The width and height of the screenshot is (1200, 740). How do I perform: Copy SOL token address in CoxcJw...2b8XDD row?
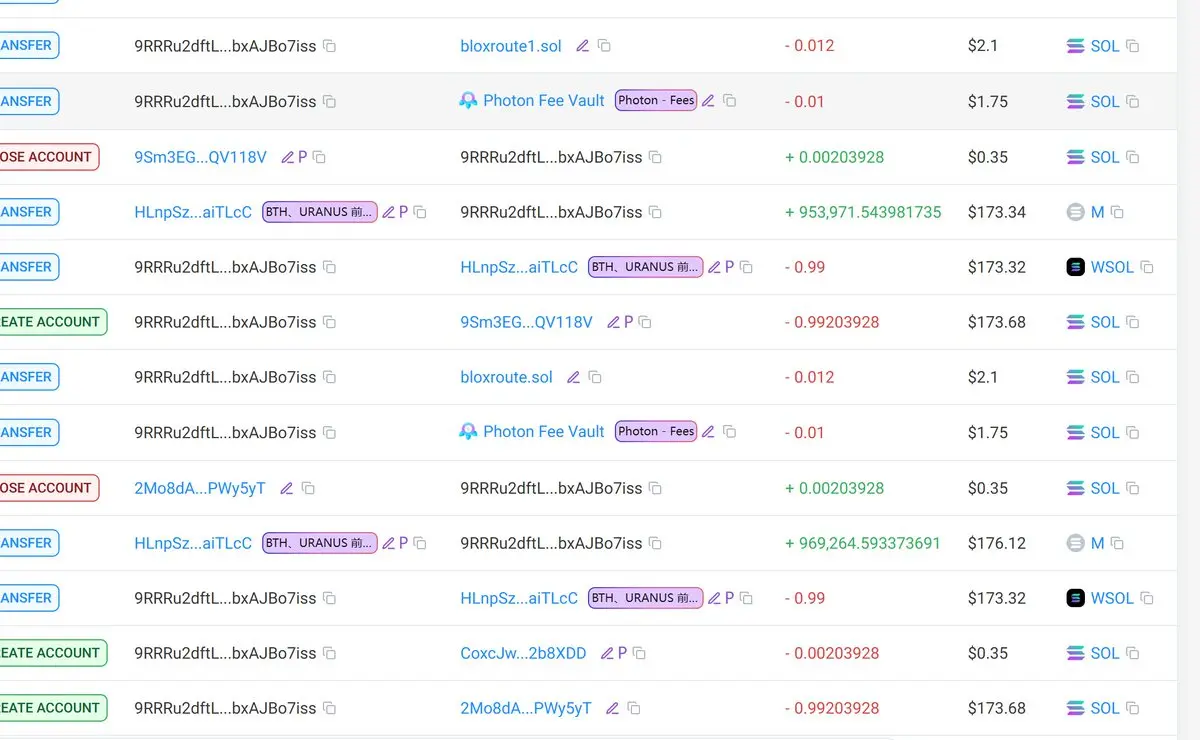pyautogui.click(x=1132, y=653)
